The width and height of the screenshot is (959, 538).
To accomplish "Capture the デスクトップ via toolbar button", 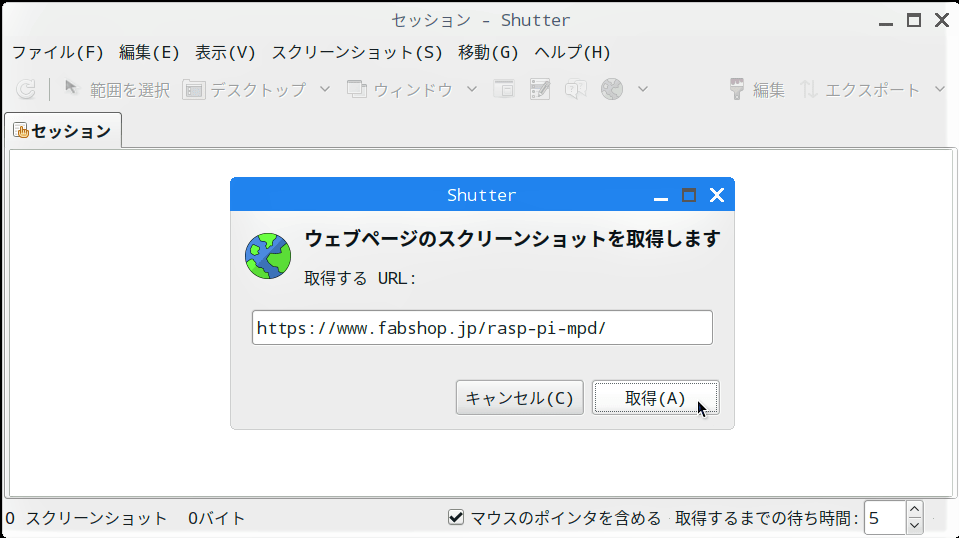I will [x=245, y=89].
